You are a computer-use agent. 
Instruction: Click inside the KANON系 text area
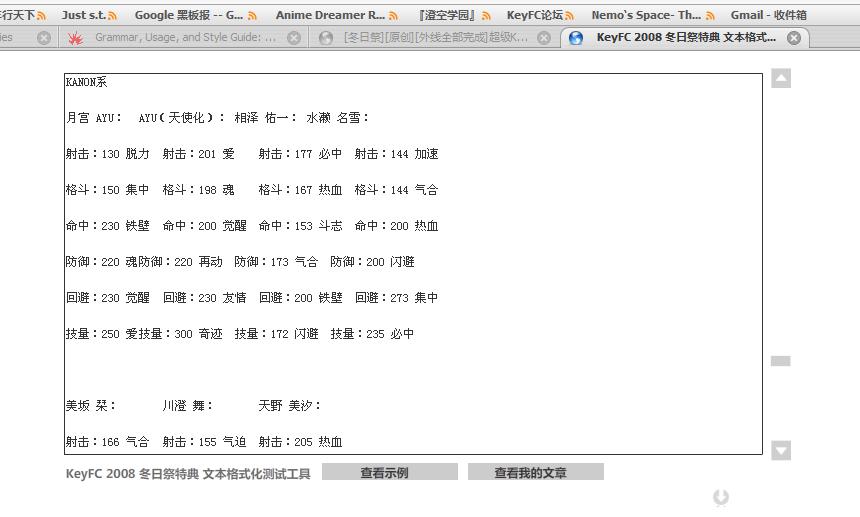pyautogui.click(x=413, y=264)
